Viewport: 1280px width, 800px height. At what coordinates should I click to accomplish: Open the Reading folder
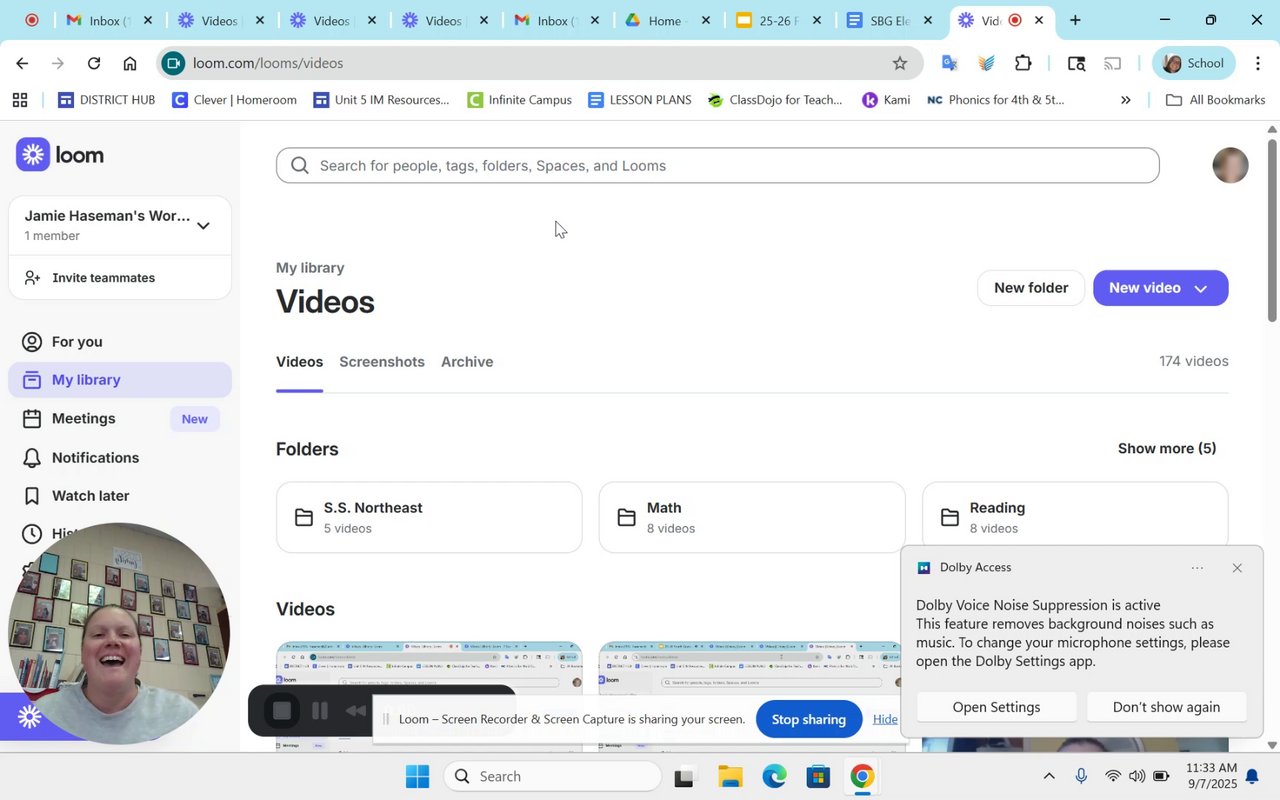click(x=1075, y=517)
